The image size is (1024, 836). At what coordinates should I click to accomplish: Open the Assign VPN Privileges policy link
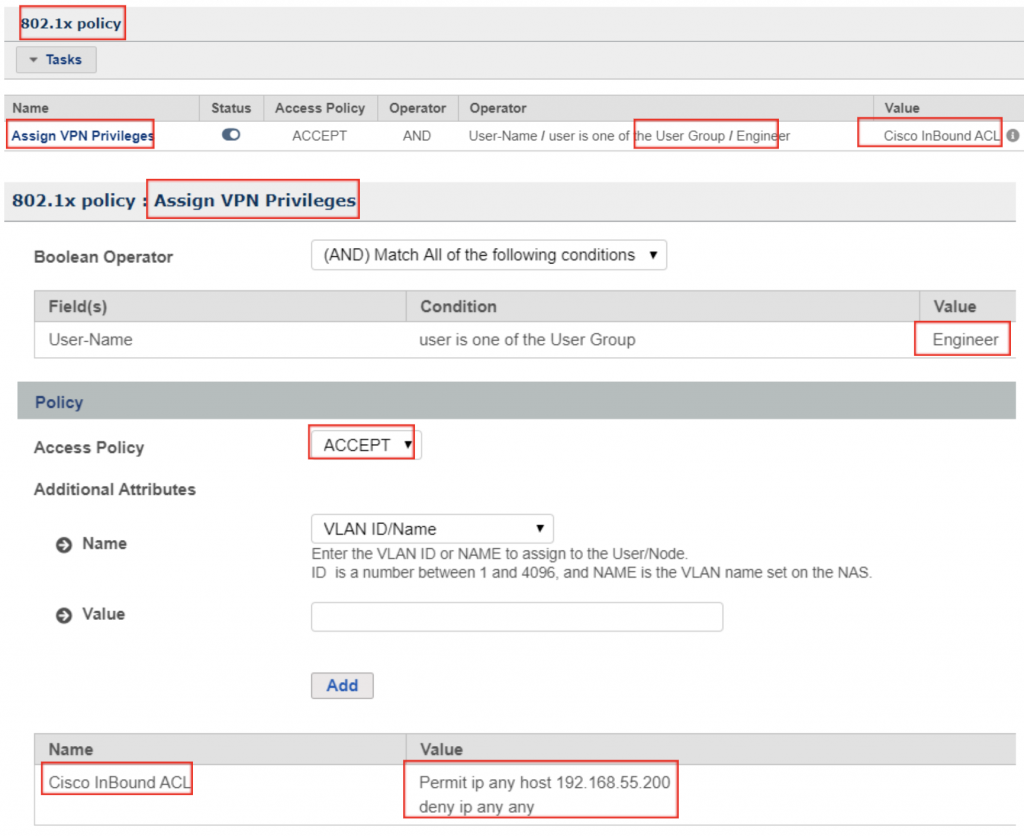(82, 136)
